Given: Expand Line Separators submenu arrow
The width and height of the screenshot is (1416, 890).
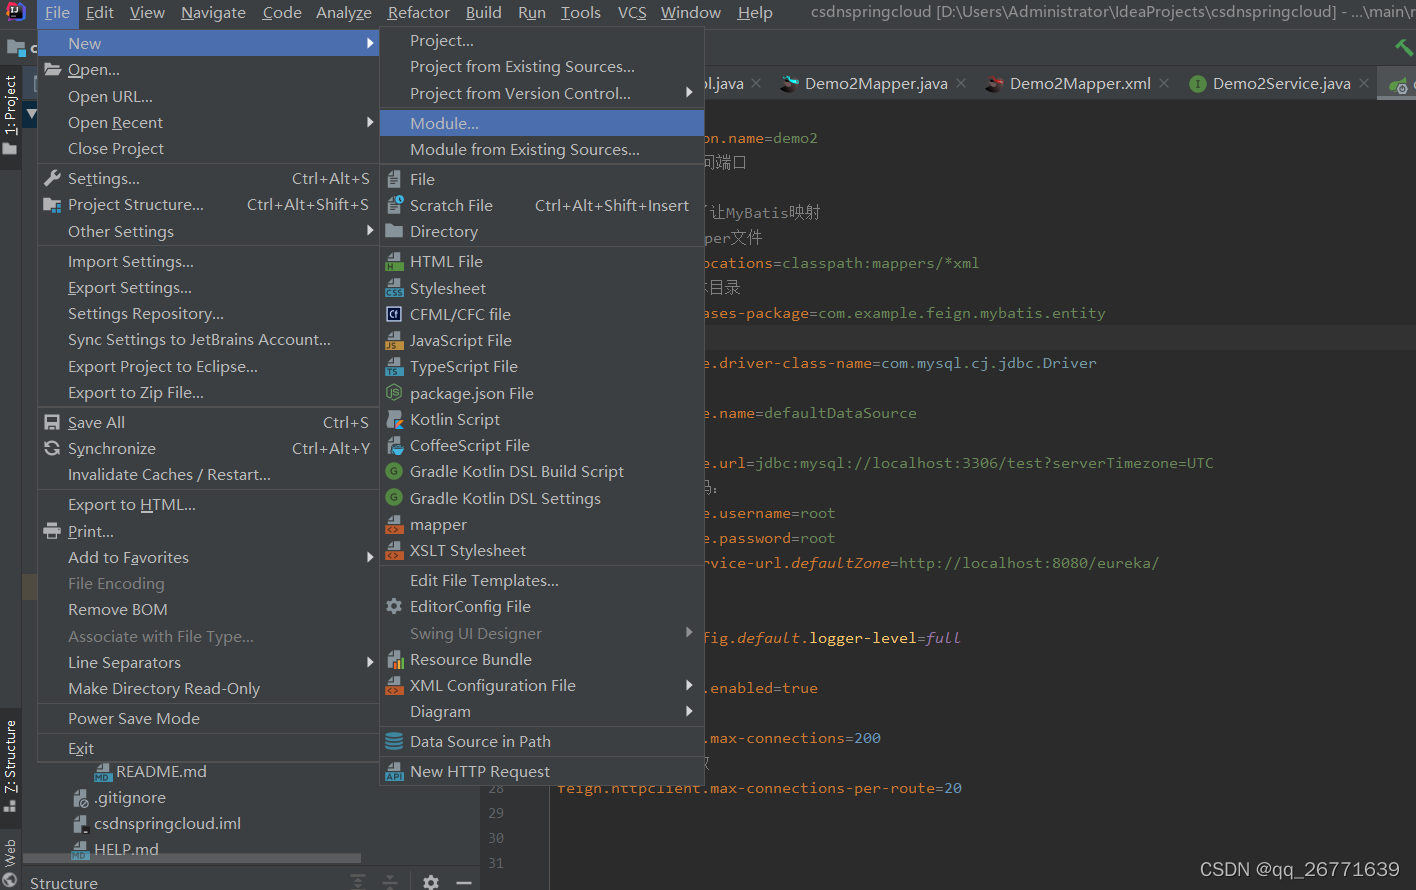Looking at the screenshot, I should (x=370, y=662).
